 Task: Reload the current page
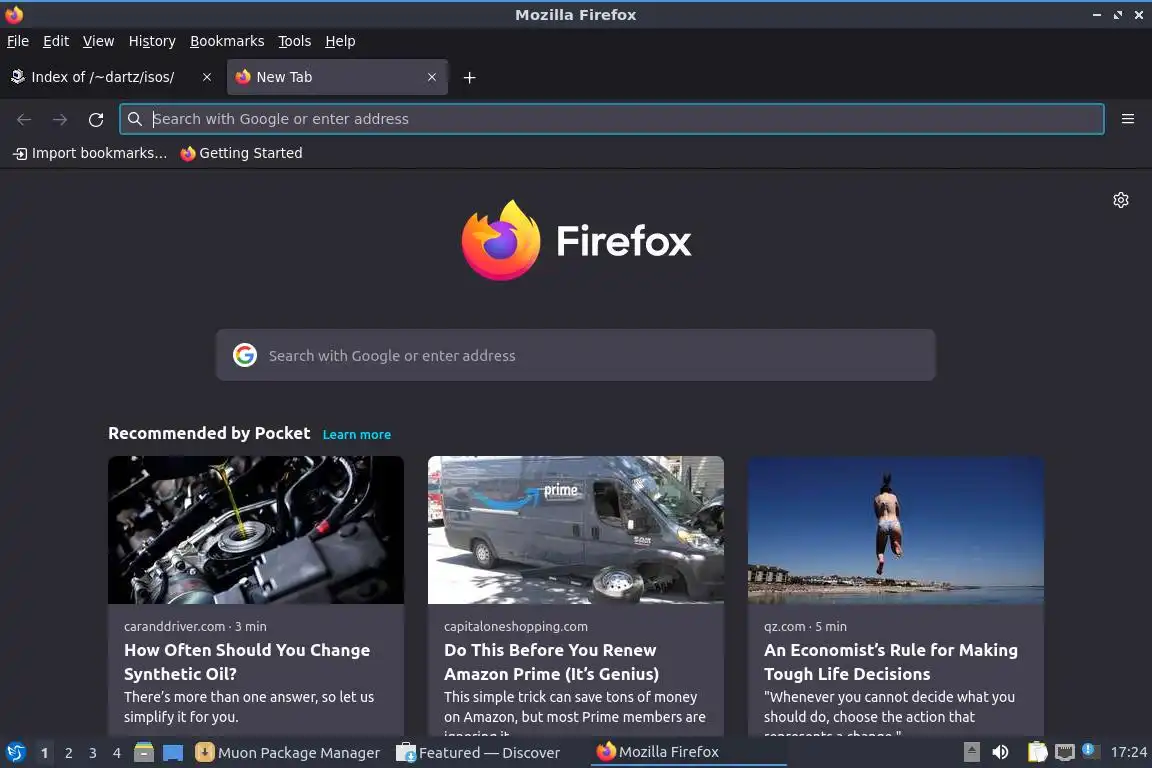[x=96, y=119]
